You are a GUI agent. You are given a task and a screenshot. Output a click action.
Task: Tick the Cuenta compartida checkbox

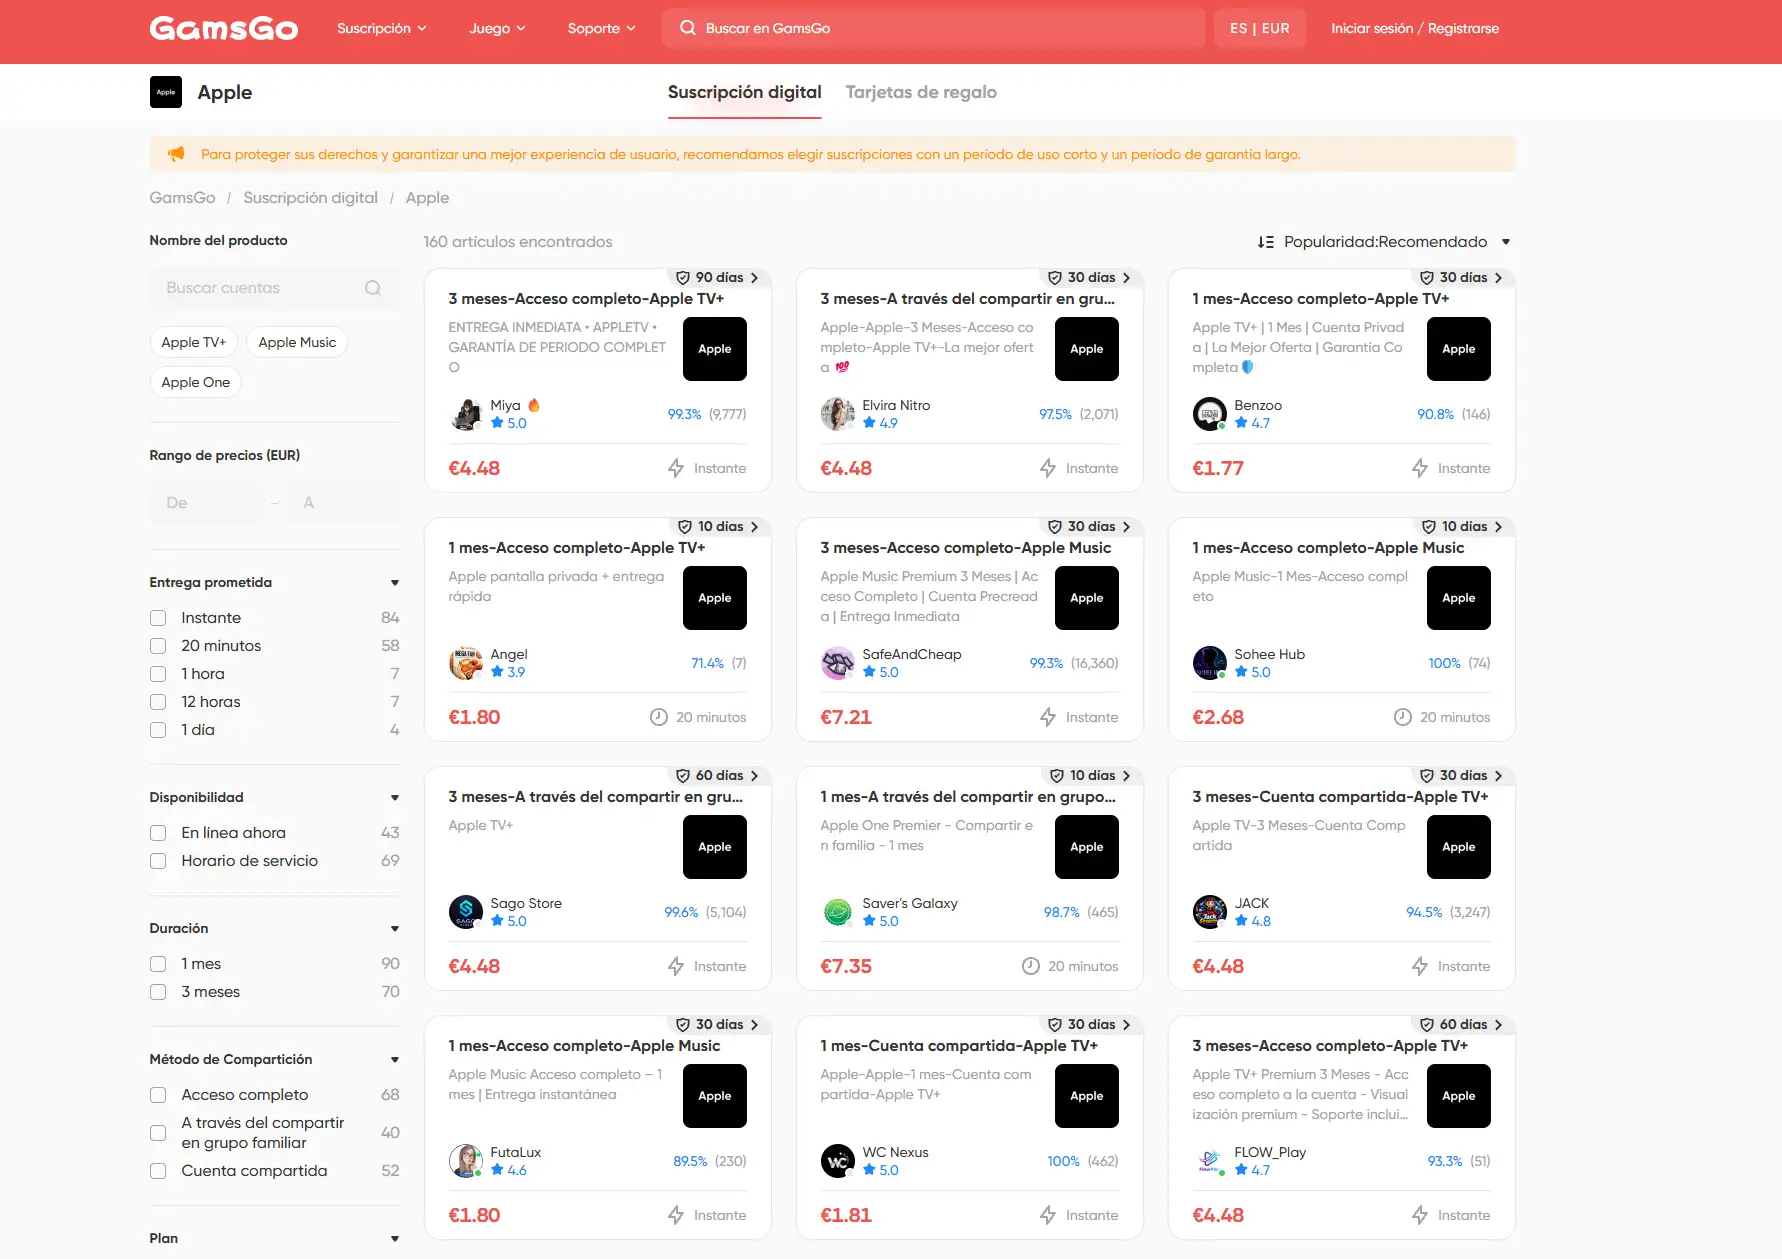pyautogui.click(x=158, y=1171)
